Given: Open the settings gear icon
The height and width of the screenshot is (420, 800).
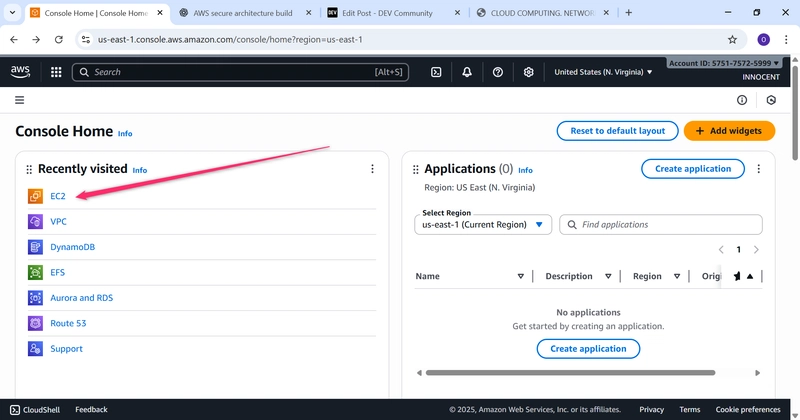Looking at the screenshot, I should click(x=529, y=72).
